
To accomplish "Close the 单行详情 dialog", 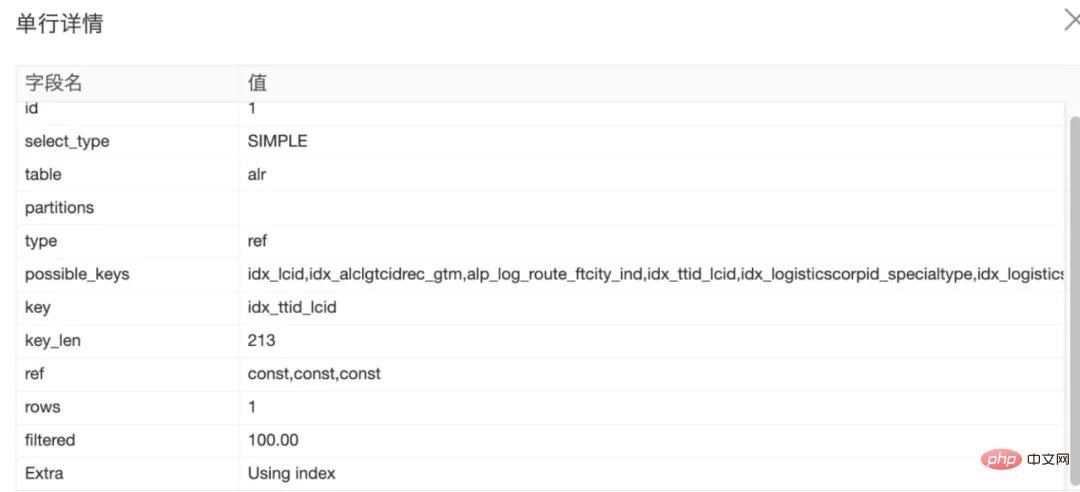I will (1071, 20).
